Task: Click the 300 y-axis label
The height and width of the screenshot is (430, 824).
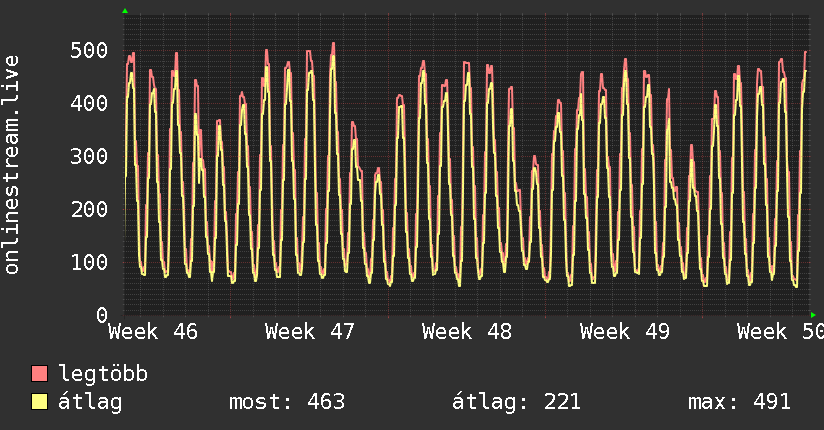Action: coord(89,157)
